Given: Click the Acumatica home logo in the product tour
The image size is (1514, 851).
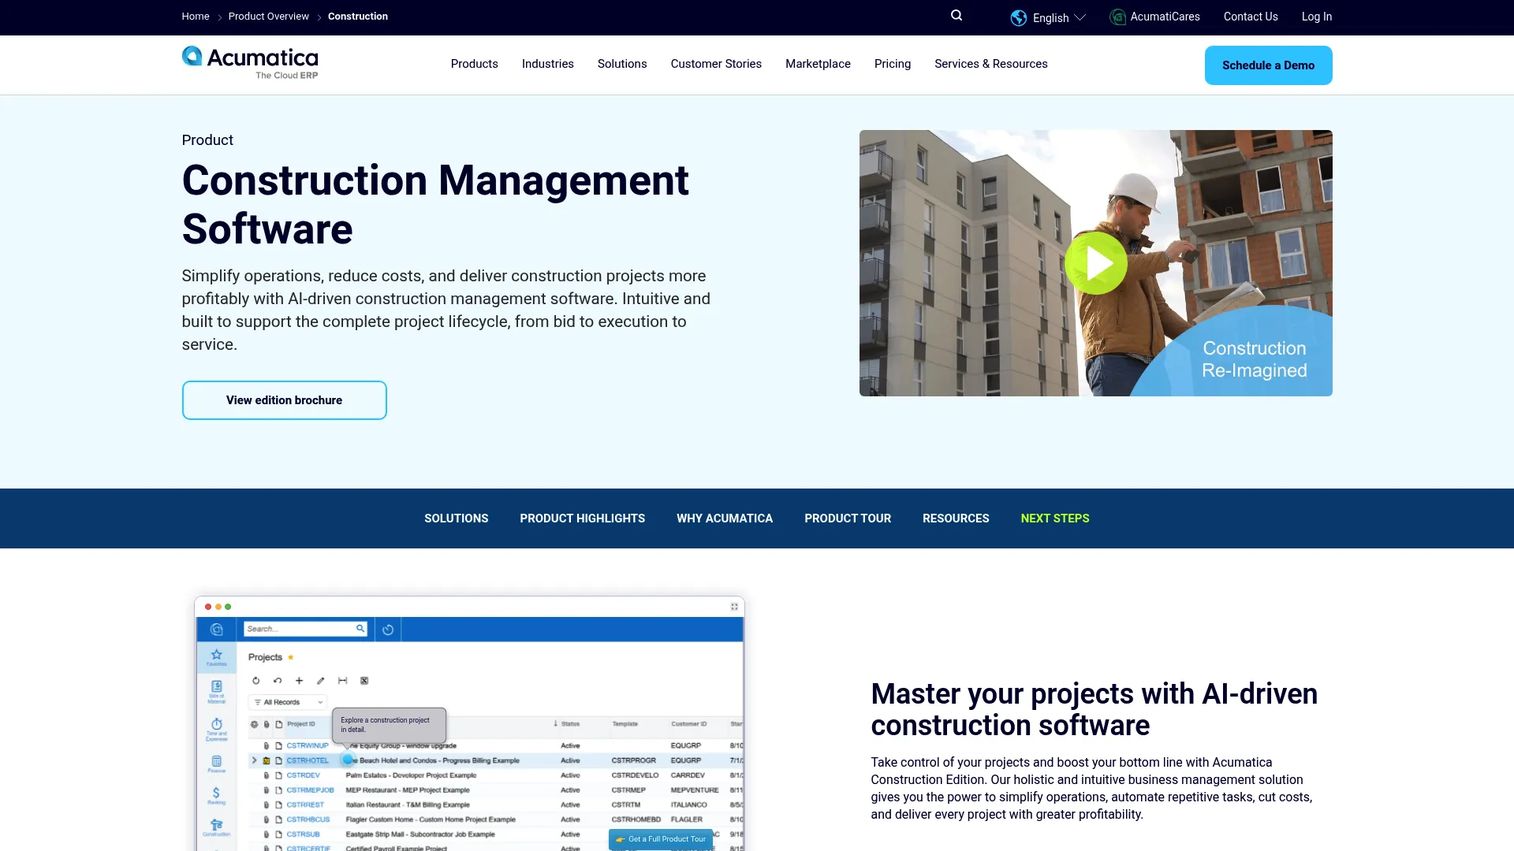Looking at the screenshot, I should click(216, 629).
